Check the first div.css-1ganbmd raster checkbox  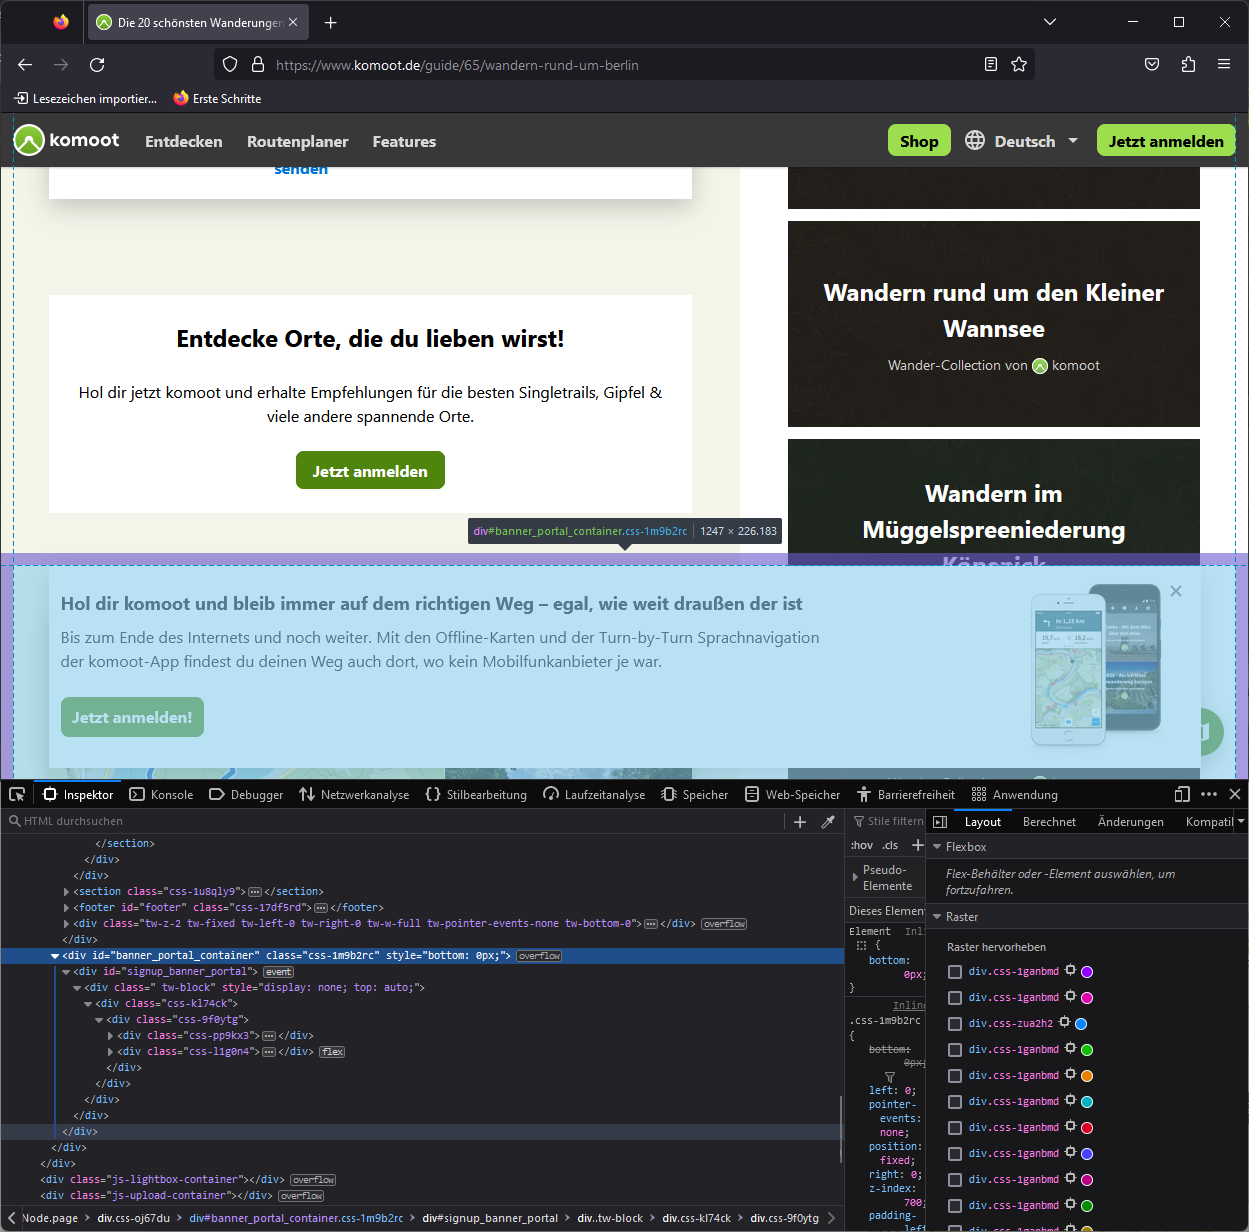point(954,971)
